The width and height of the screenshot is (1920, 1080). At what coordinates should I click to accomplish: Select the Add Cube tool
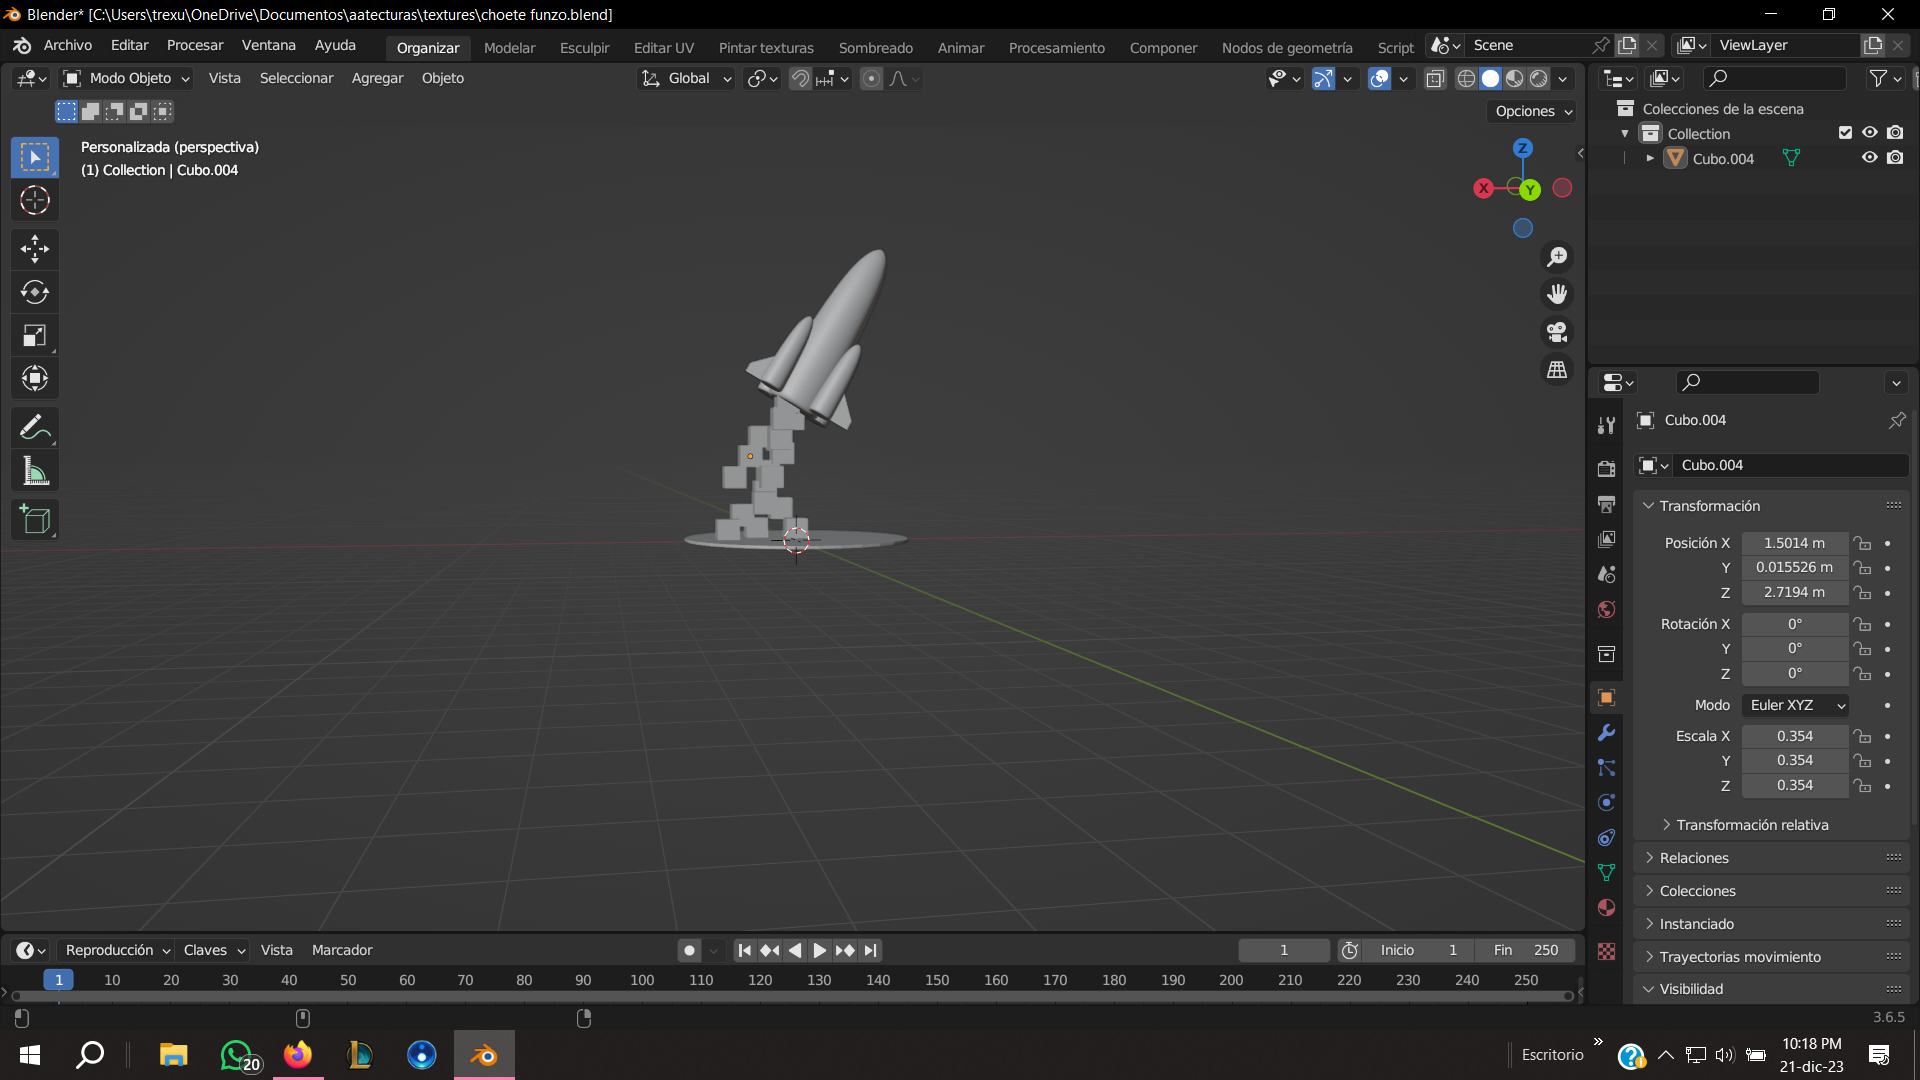[35, 520]
